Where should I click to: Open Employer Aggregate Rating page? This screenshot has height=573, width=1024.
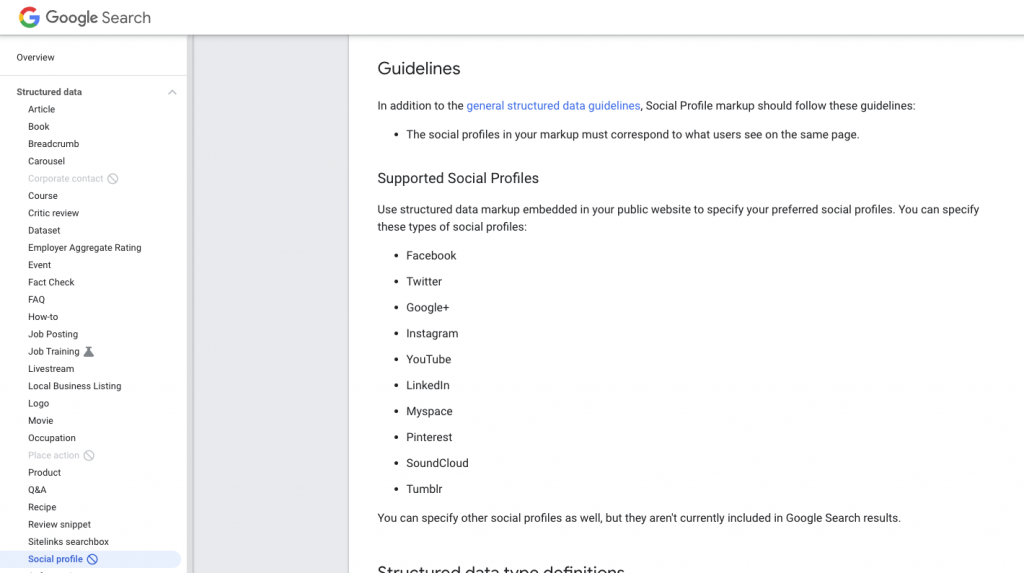pos(85,248)
